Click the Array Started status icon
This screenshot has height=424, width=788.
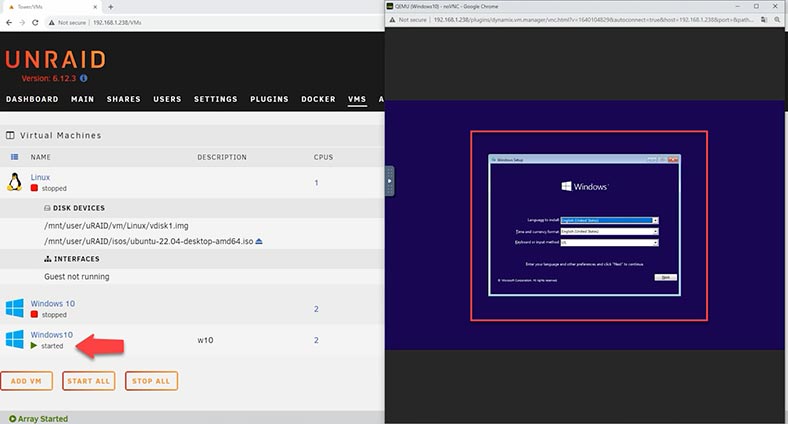click(x=13, y=418)
